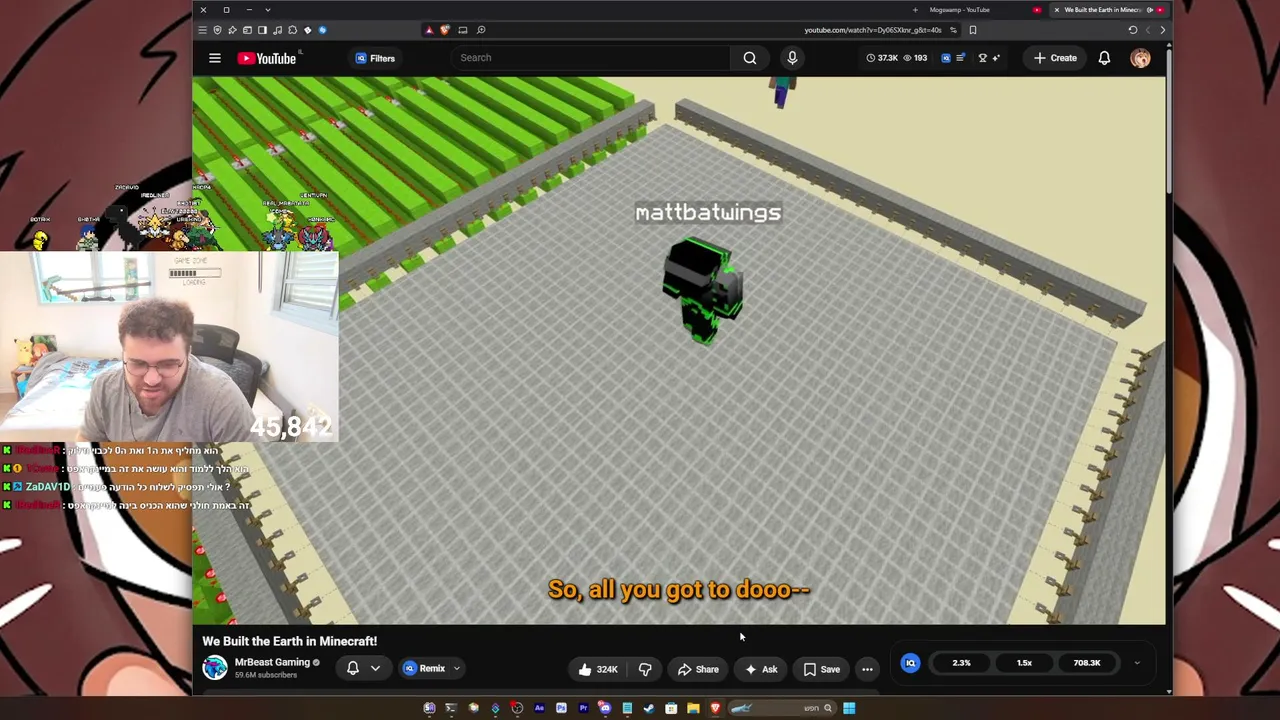Open the vidIQ icon in the masthead

(x=946, y=58)
